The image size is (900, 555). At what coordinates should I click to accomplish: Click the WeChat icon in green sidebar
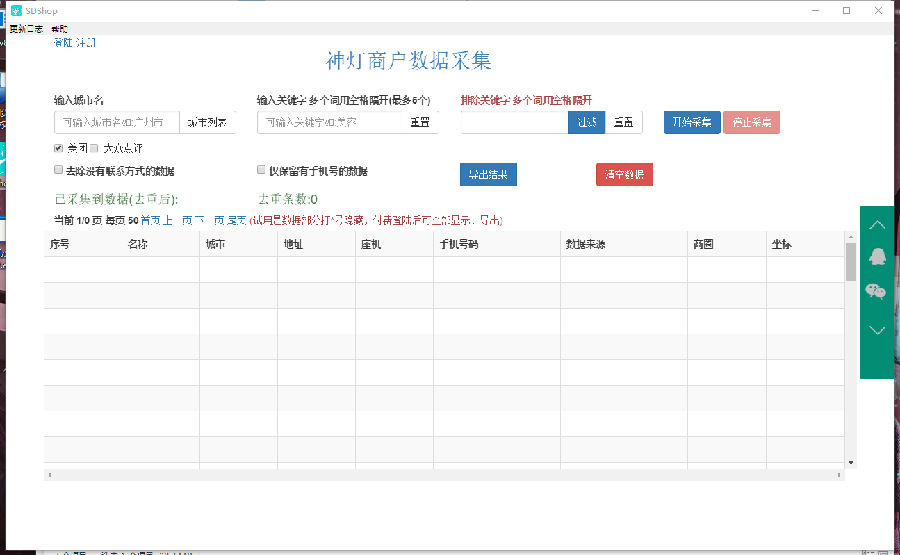click(876, 291)
